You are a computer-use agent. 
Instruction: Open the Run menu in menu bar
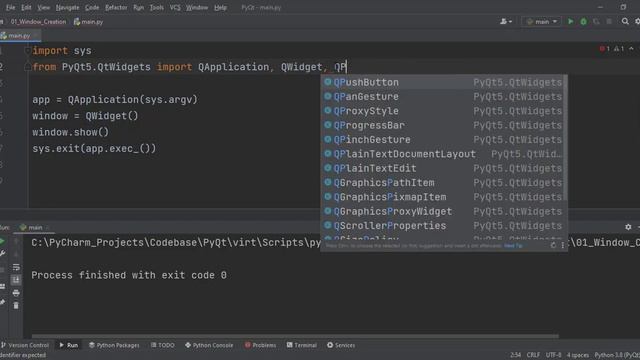coord(138,7)
